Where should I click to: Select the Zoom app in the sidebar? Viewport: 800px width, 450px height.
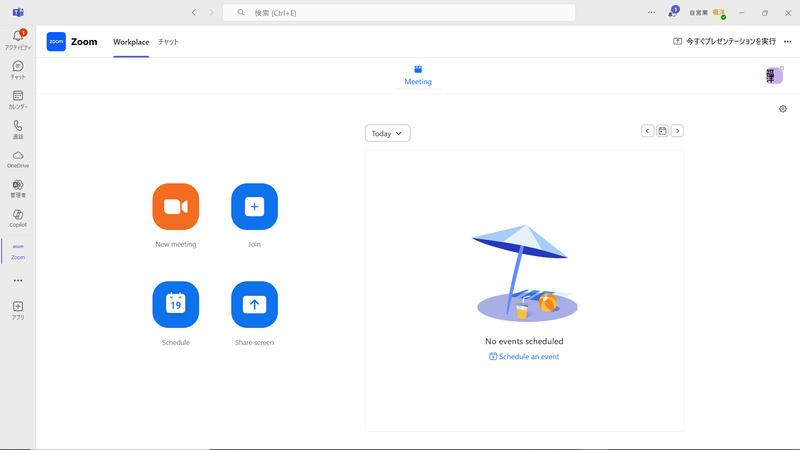tap(18, 251)
